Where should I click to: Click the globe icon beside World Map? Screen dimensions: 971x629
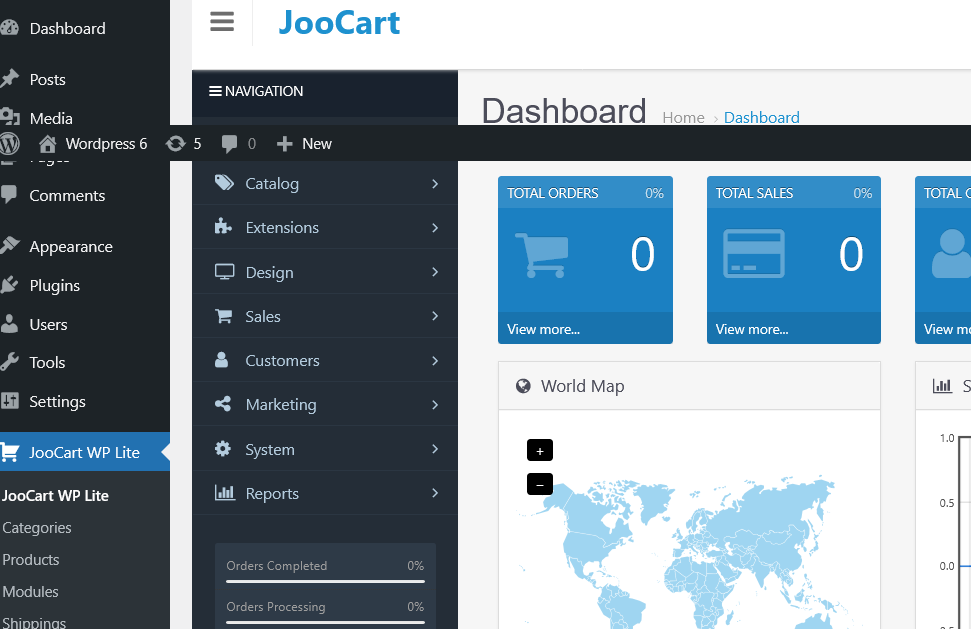coord(523,386)
